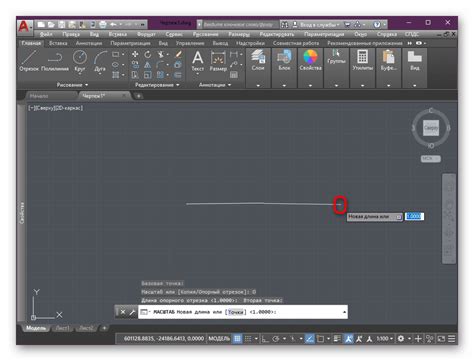Viewport: 474px width, 361px height.
Task: Click the Ellipse tool icon
Action: [116, 64]
